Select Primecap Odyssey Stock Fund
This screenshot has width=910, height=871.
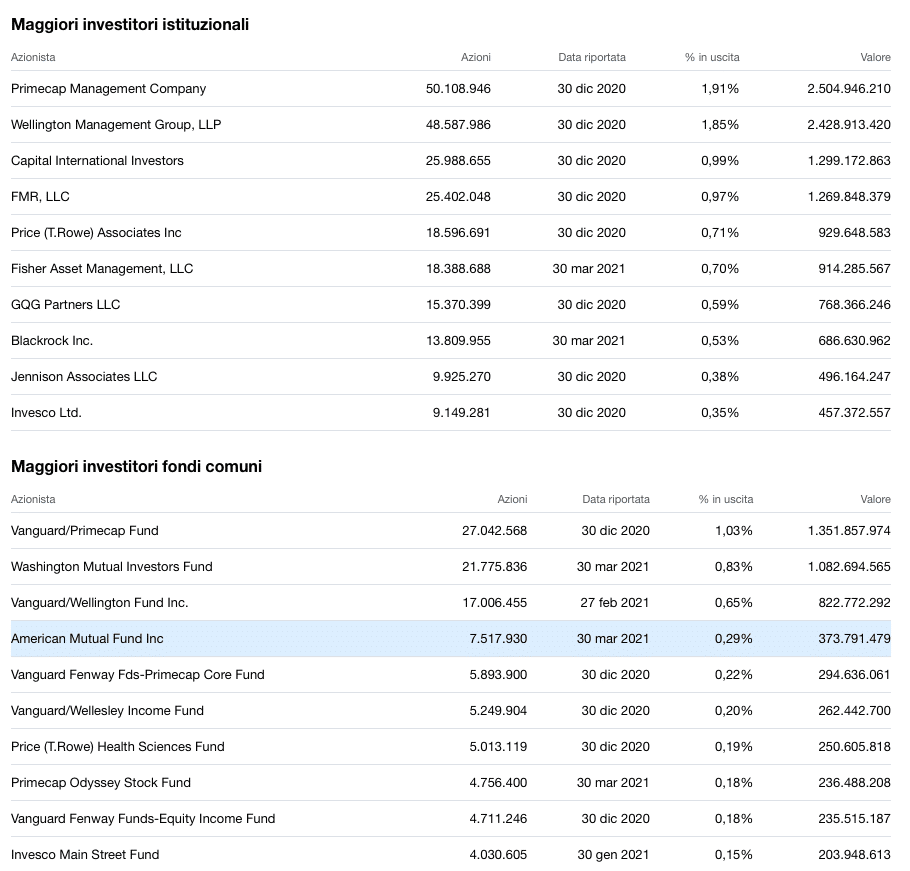pyautogui.click(x=101, y=783)
